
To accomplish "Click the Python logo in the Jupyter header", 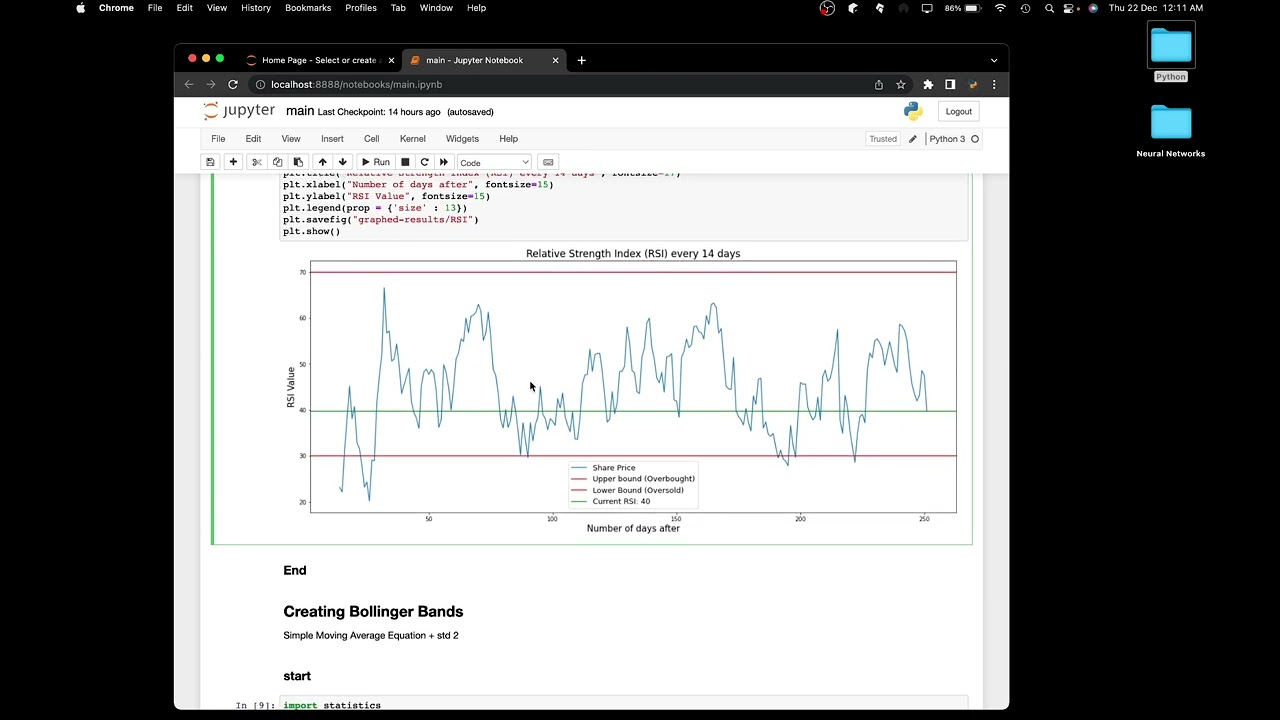I will tap(913, 111).
